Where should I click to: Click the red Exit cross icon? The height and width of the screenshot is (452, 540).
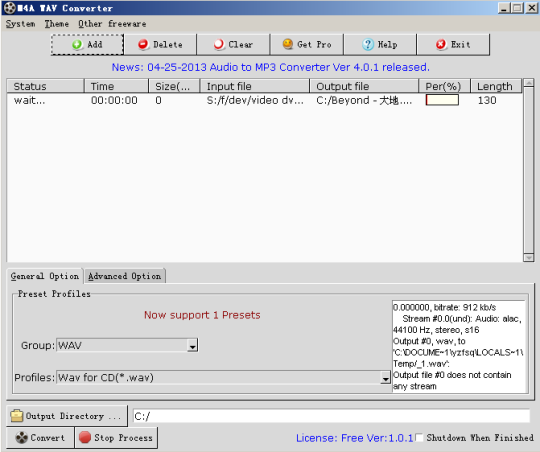441,44
